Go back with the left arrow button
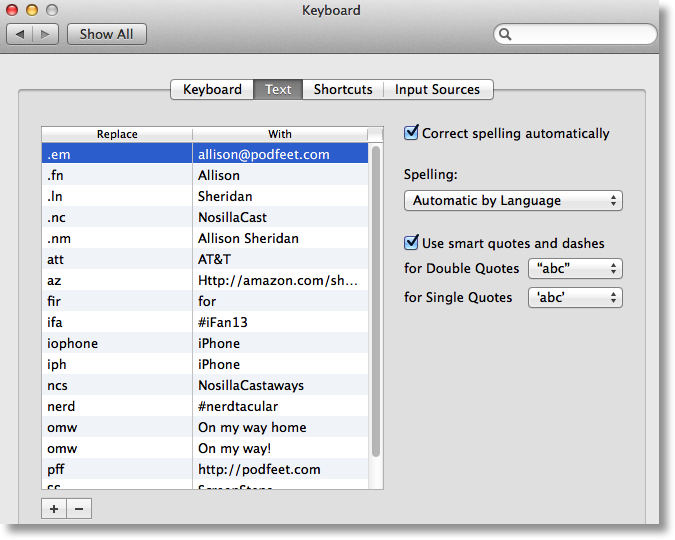The width and height of the screenshot is (675, 540). pos(20,34)
